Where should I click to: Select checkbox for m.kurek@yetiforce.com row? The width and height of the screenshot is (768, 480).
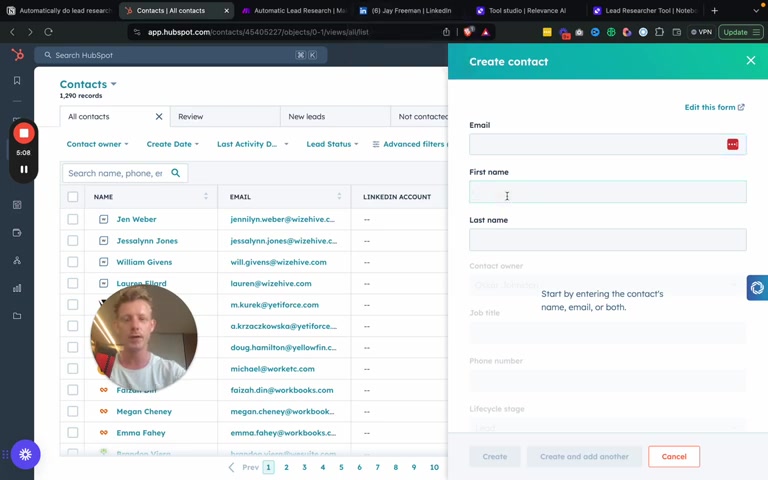72,305
